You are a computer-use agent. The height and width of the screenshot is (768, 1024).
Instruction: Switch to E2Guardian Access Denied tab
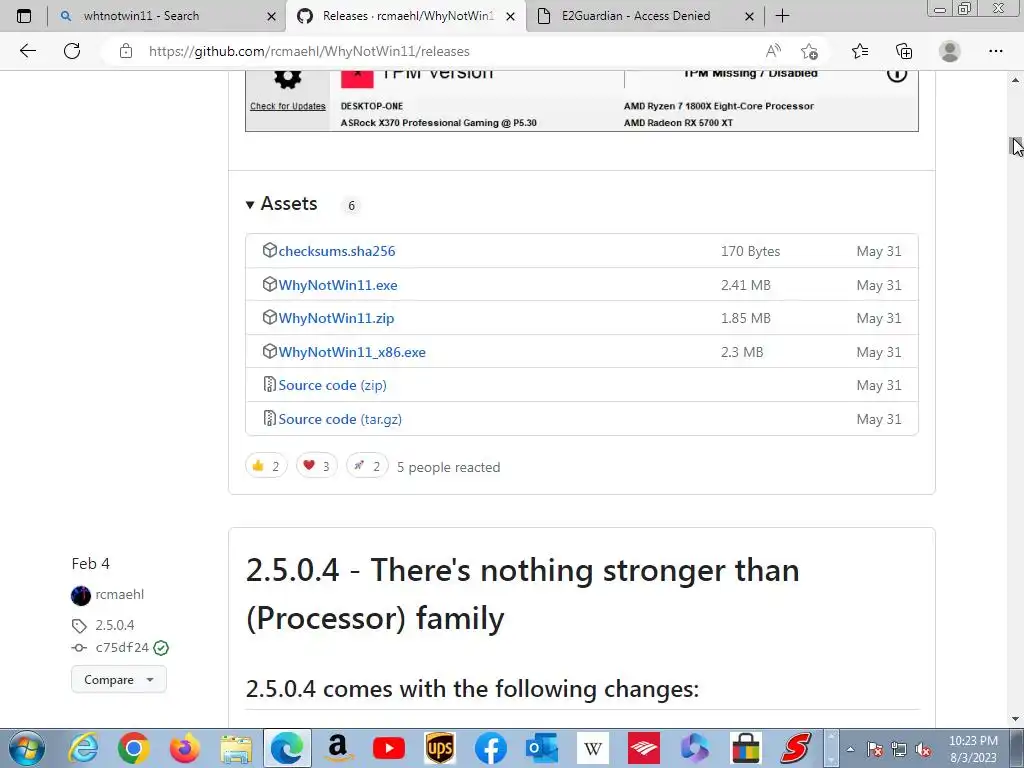[x=643, y=16]
